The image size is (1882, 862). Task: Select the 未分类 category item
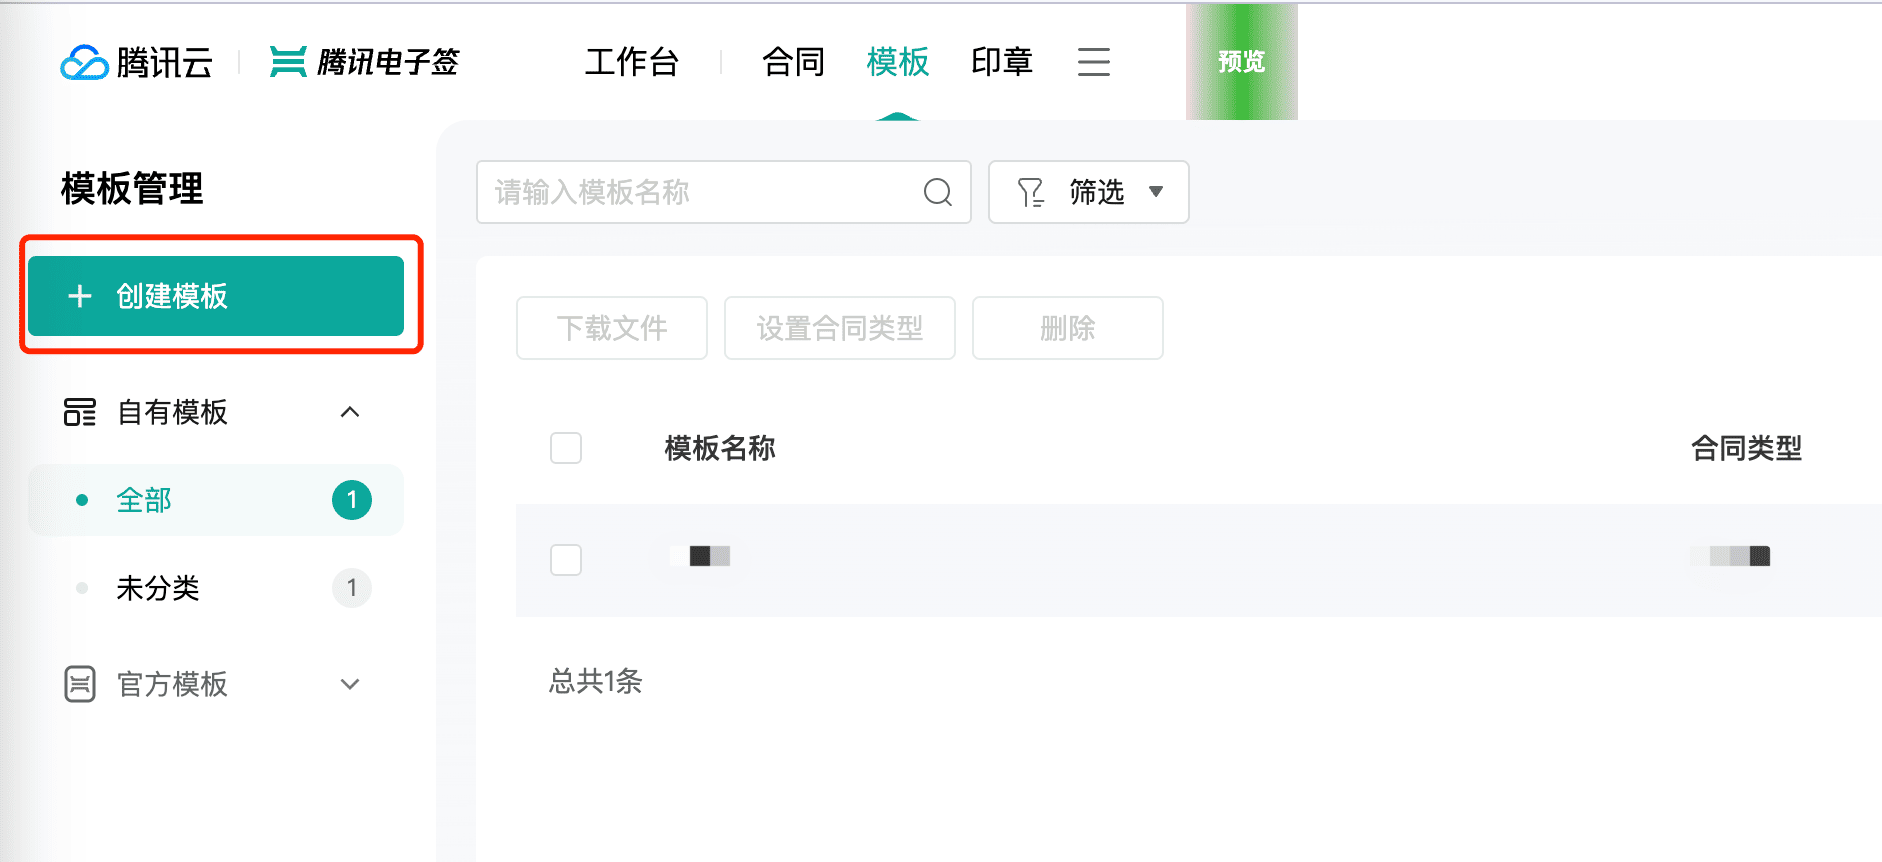click(216, 588)
